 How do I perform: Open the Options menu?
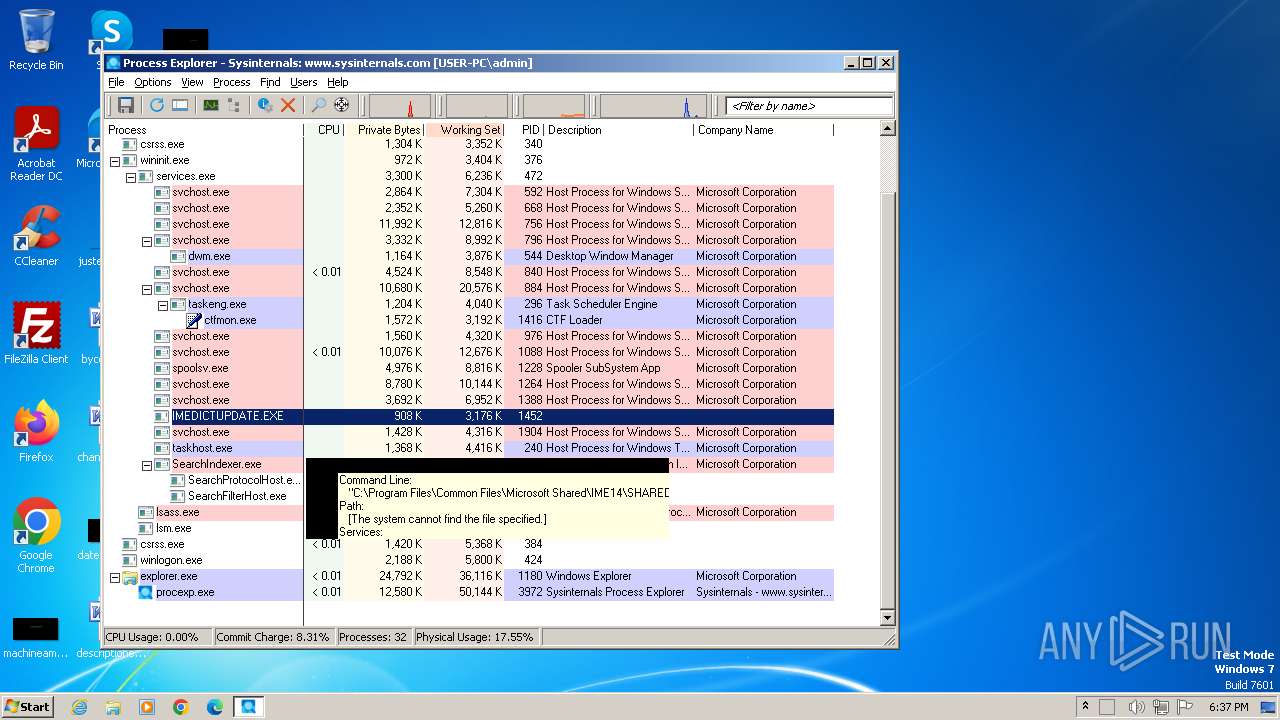[153, 82]
